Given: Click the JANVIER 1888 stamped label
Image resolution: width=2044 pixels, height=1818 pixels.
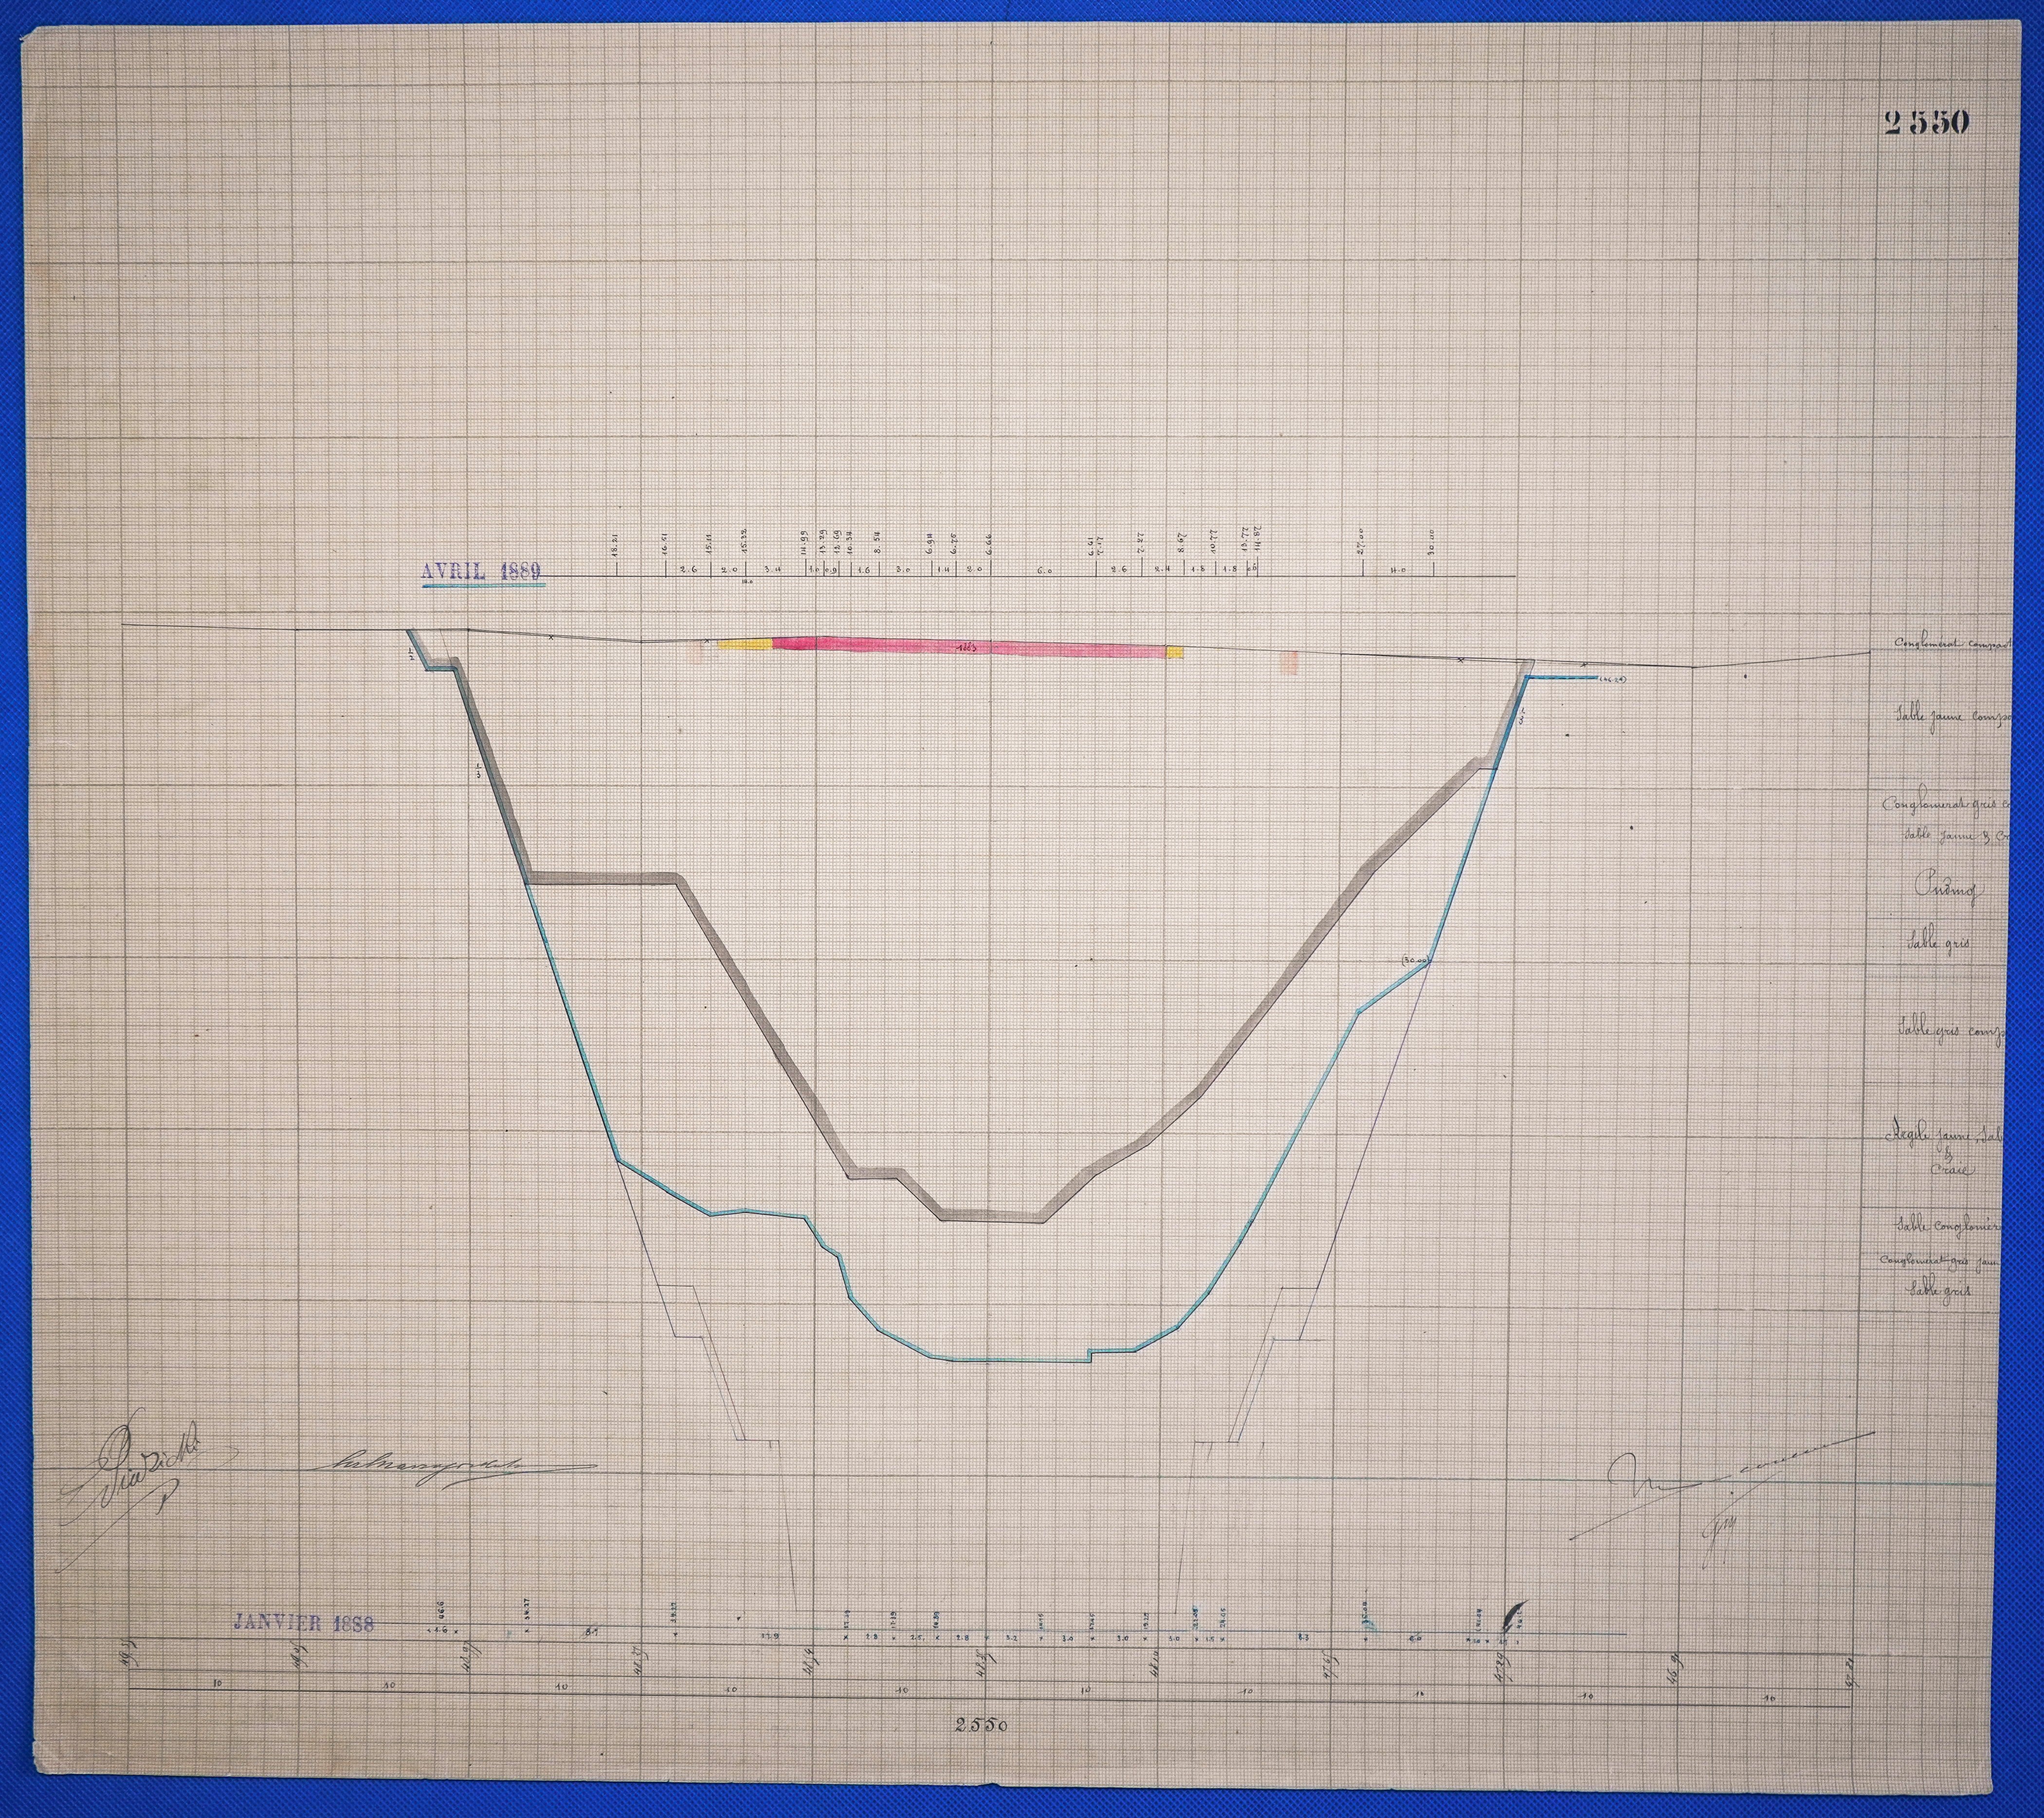Looking at the screenshot, I should (303, 1622).
